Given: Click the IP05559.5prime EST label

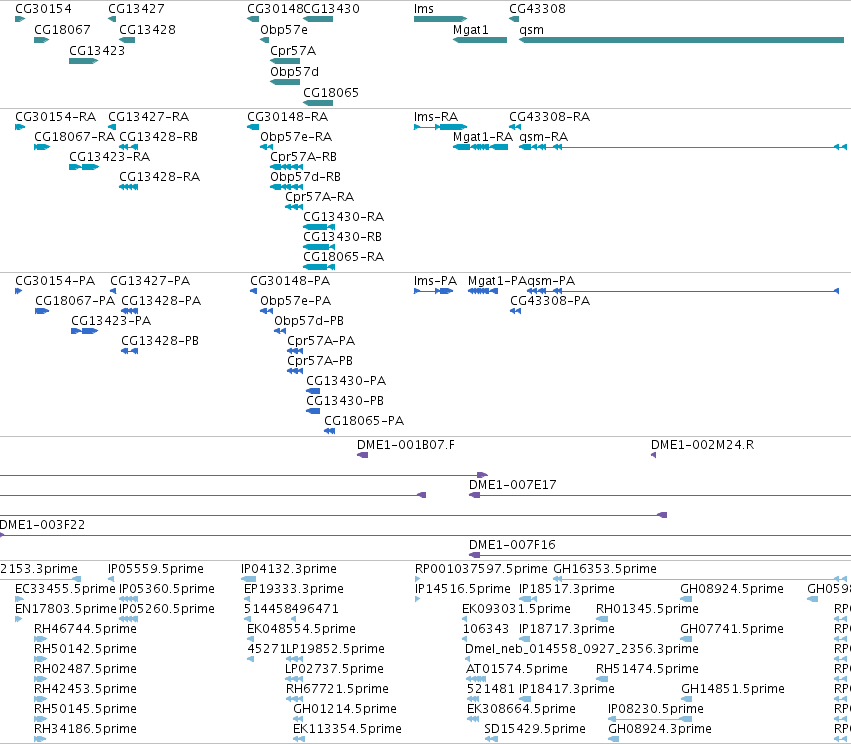Looking at the screenshot, I should tap(156, 569).
